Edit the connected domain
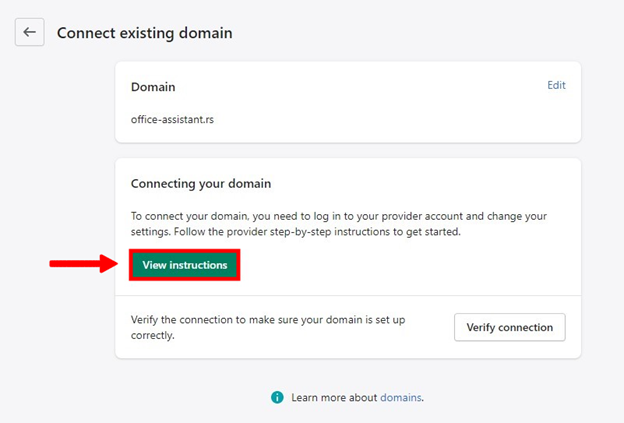The image size is (624, 423). (556, 85)
